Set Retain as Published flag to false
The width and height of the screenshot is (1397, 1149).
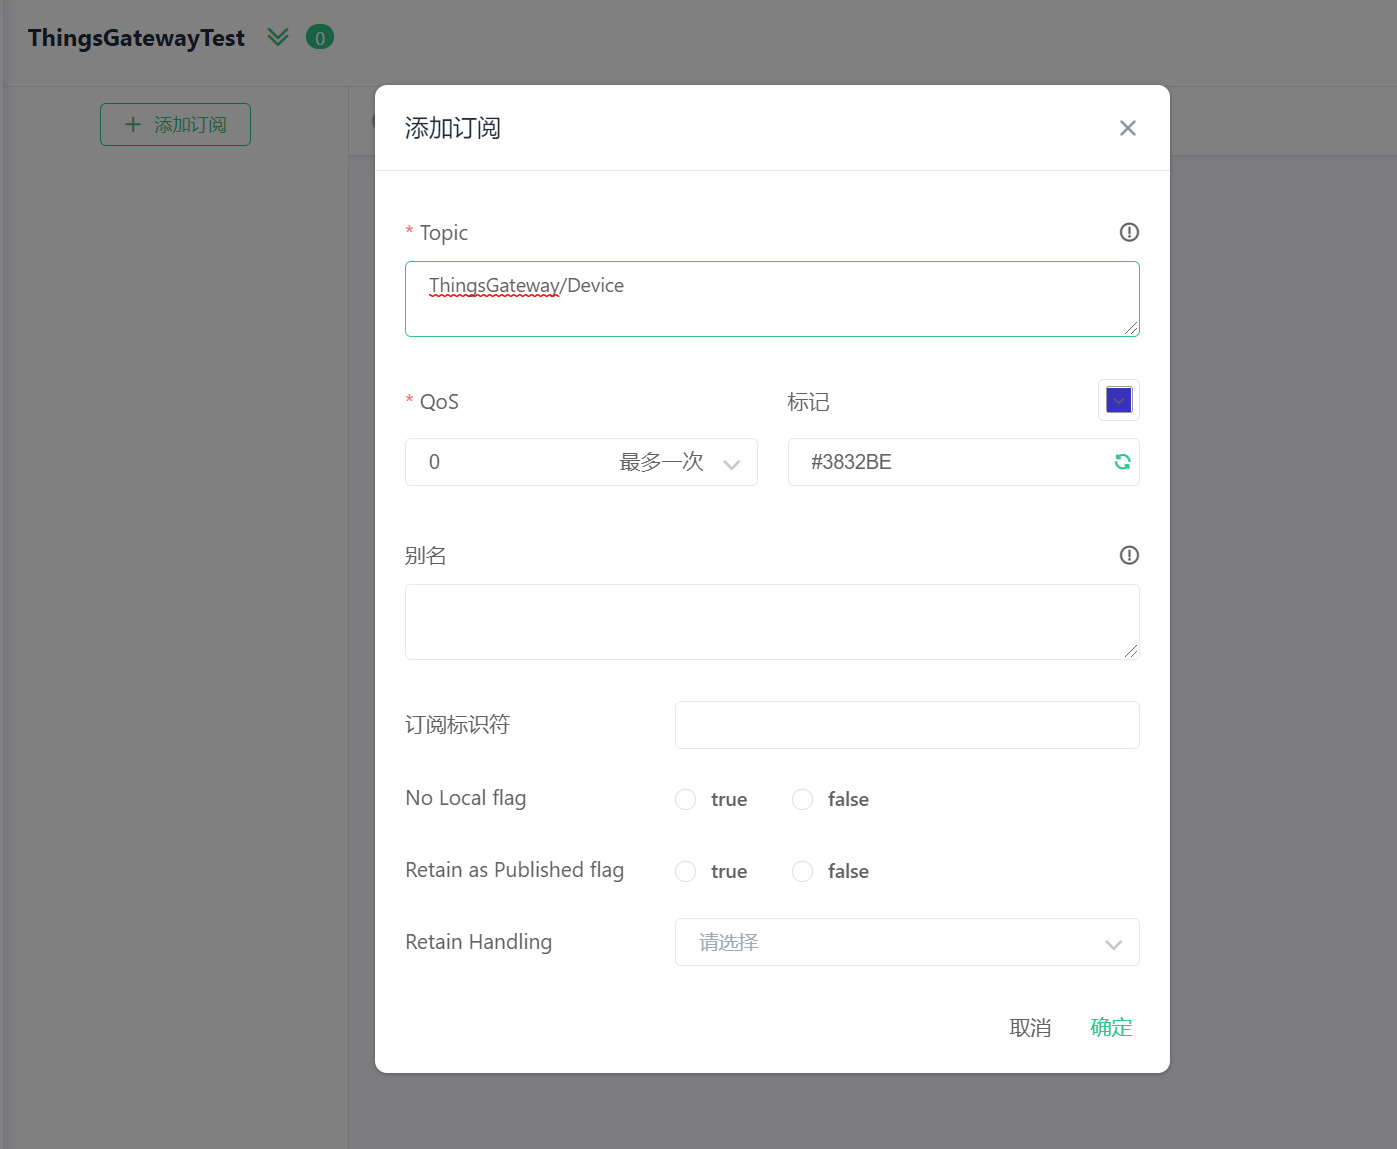[x=802, y=871]
